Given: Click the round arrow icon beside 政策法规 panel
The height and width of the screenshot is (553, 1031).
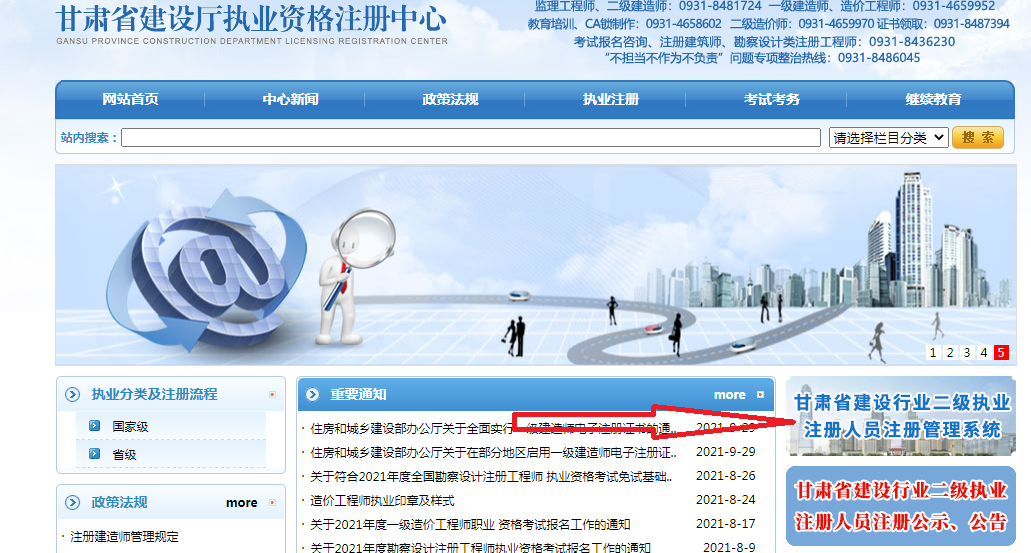Looking at the screenshot, I should 72,502.
